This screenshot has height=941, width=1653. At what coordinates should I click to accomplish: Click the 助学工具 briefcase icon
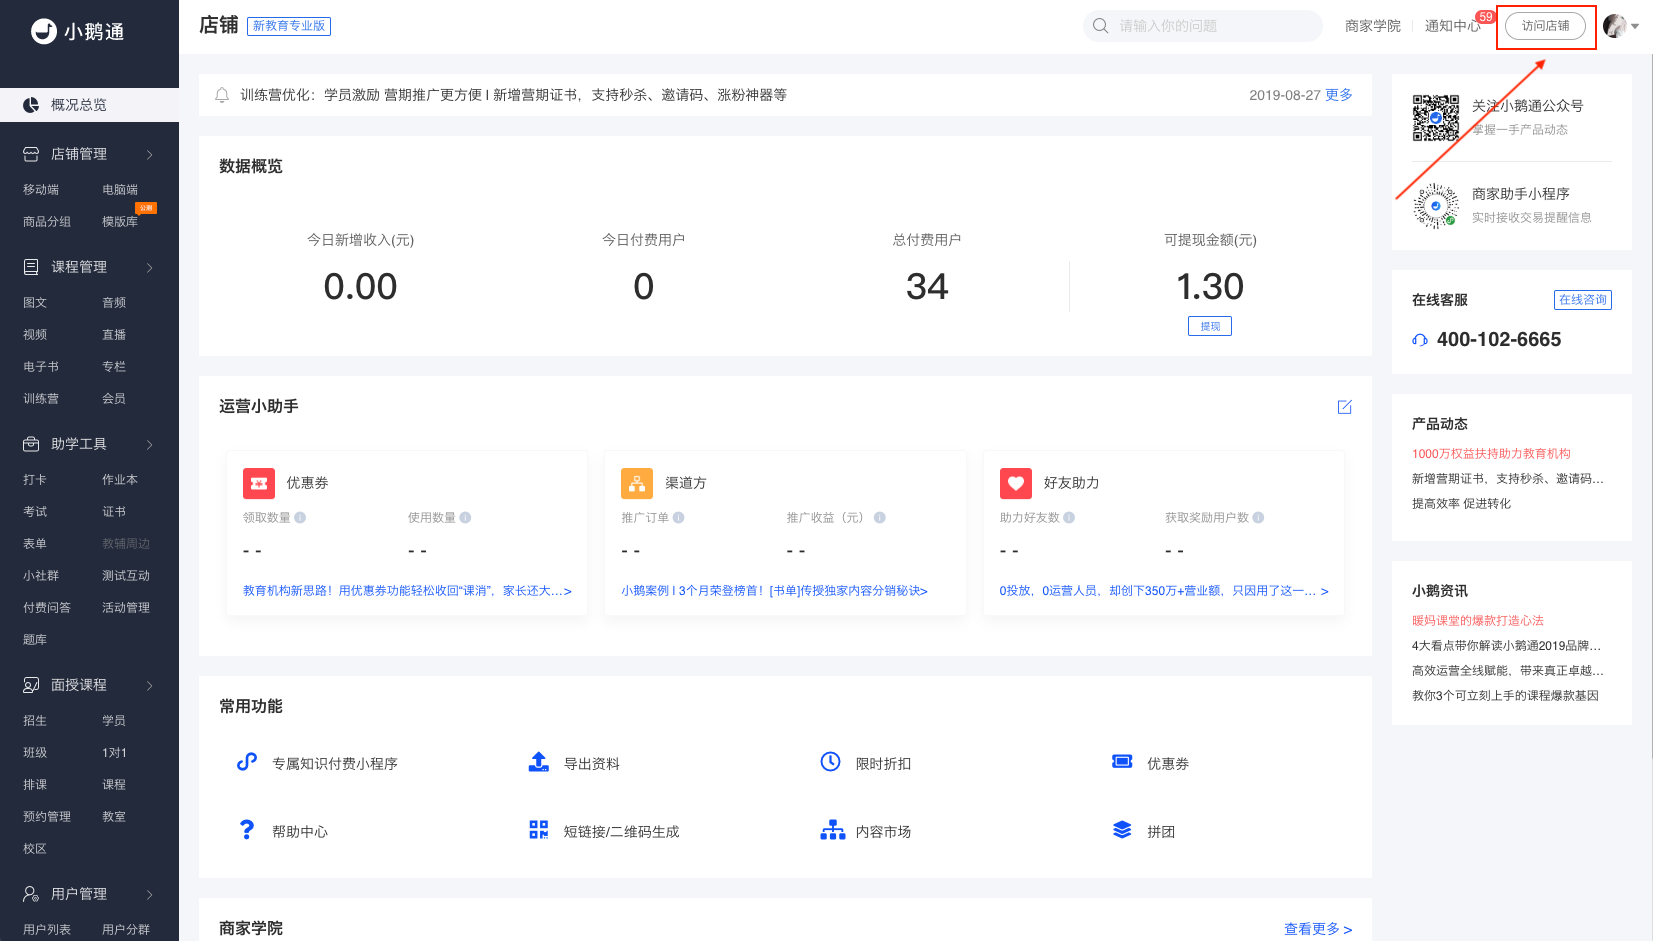(31, 444)
